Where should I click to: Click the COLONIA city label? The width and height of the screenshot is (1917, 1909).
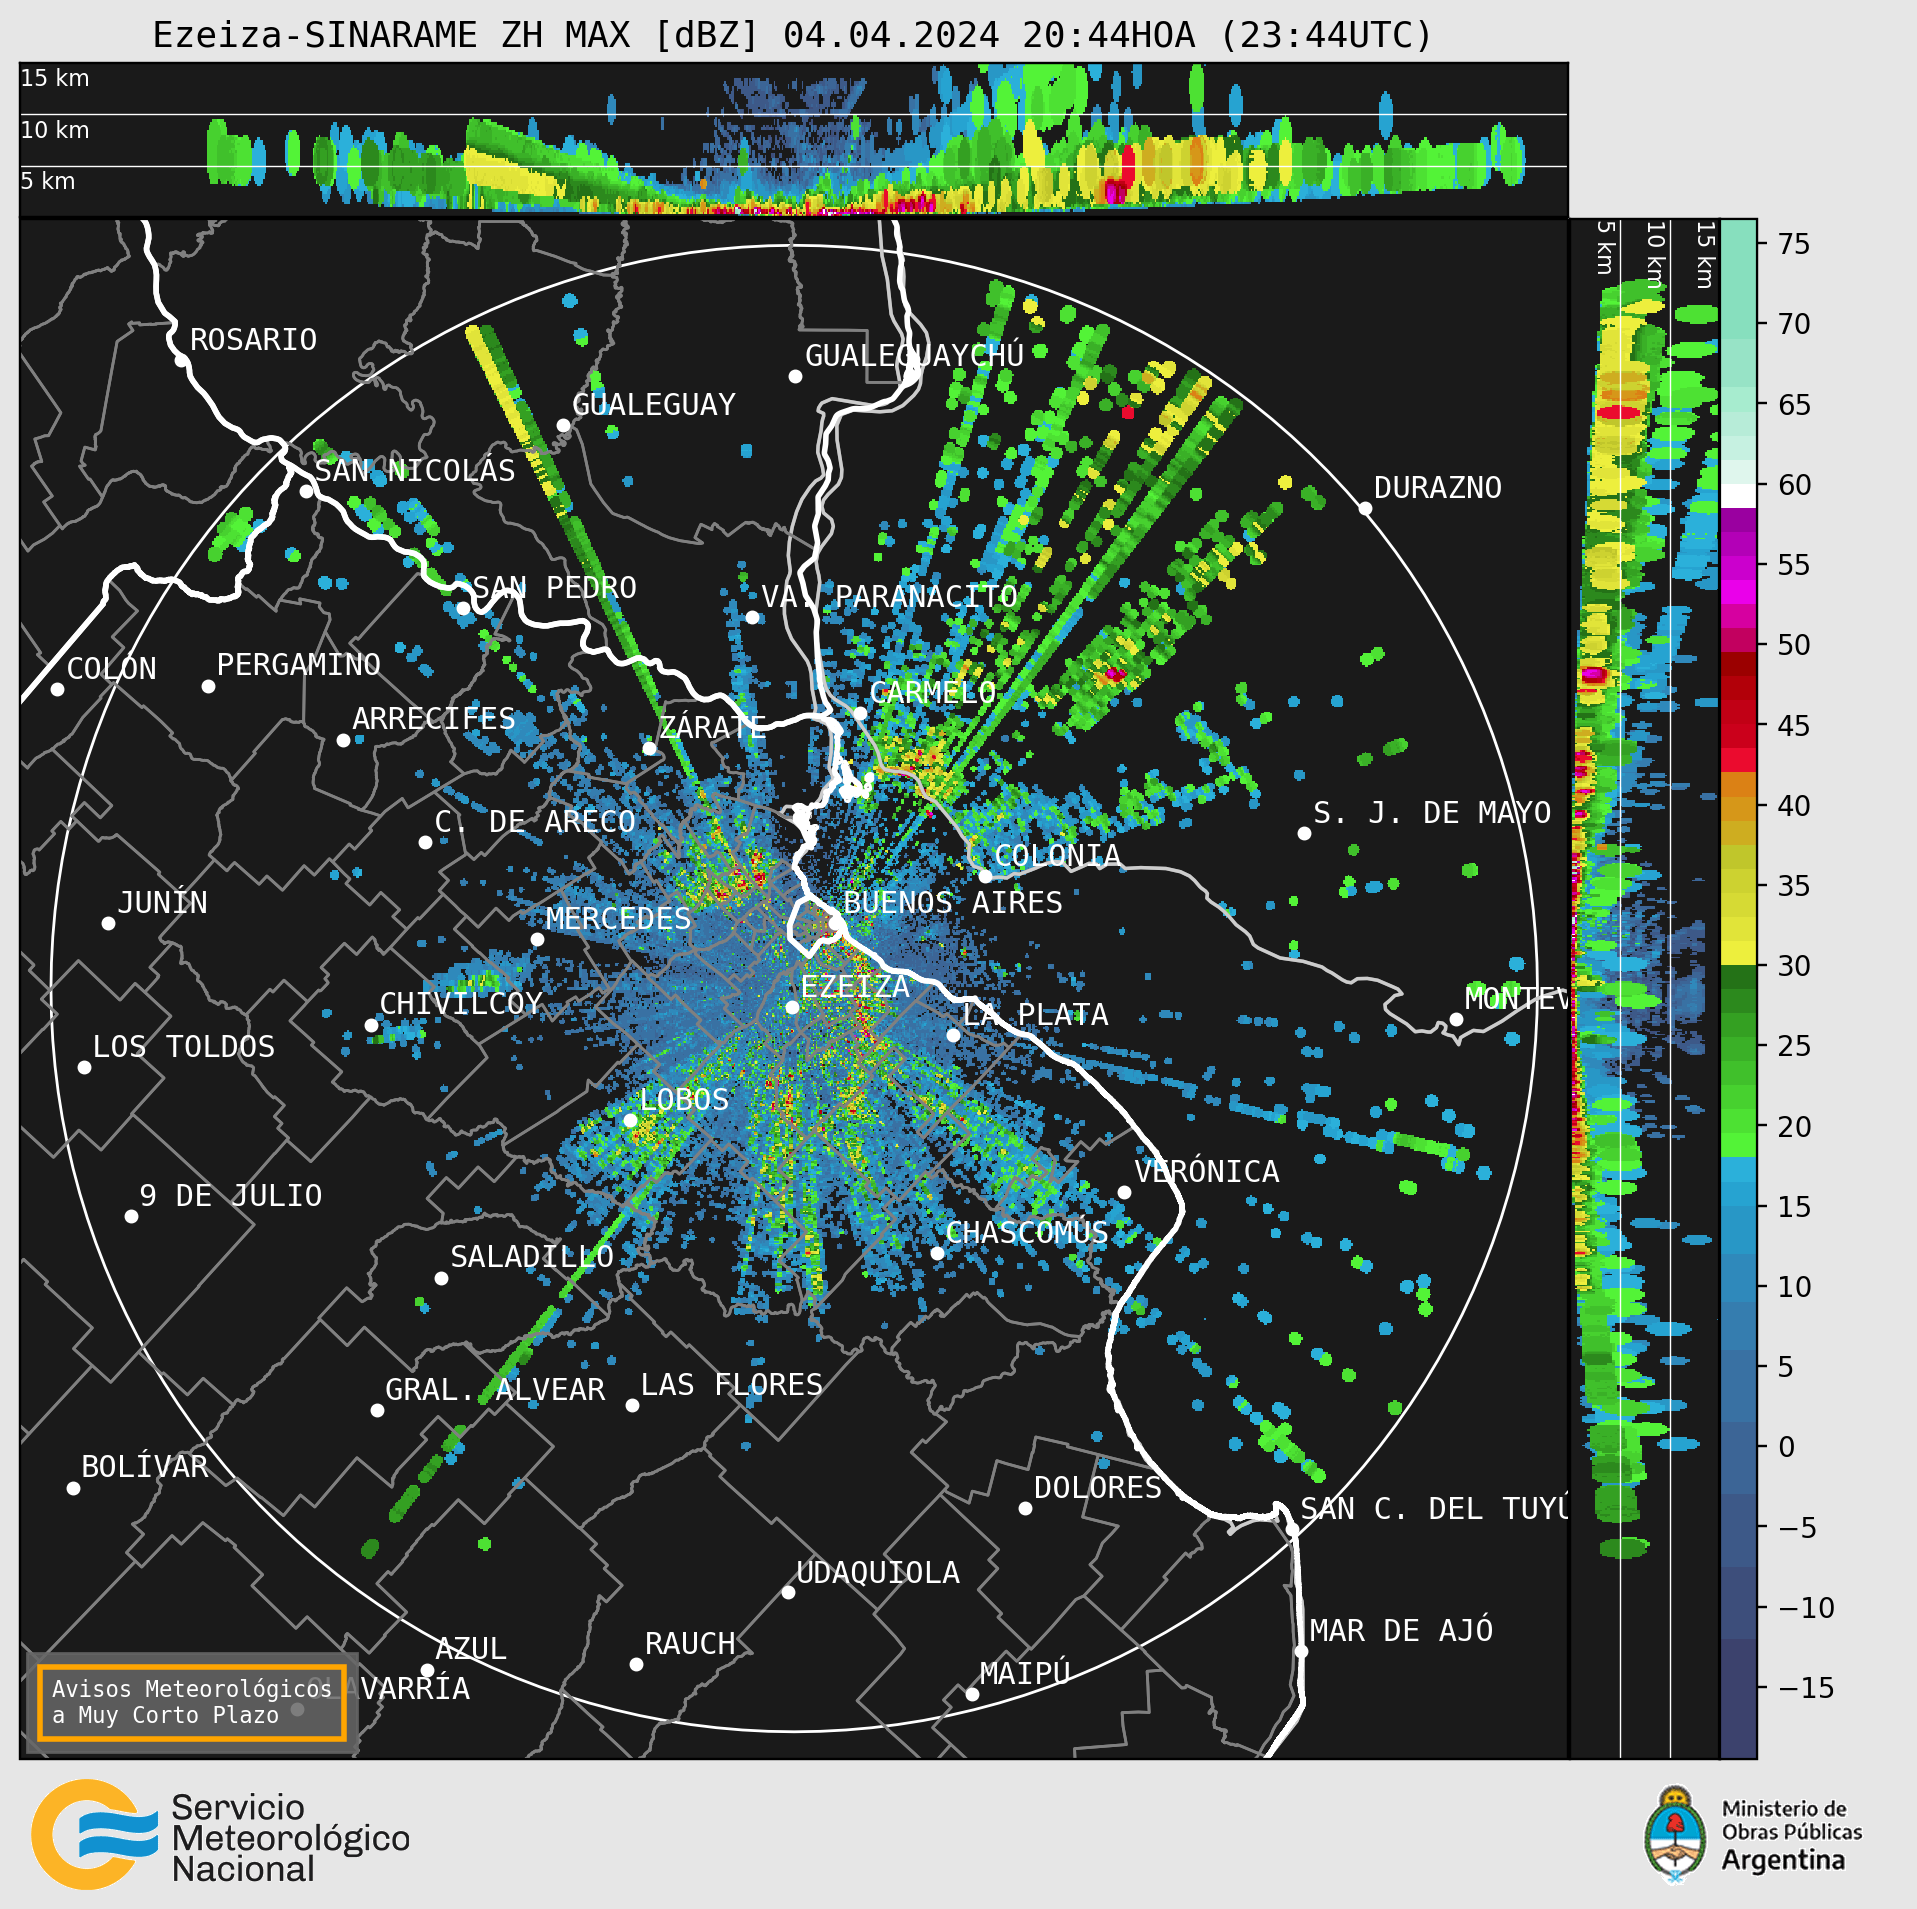1057,856
